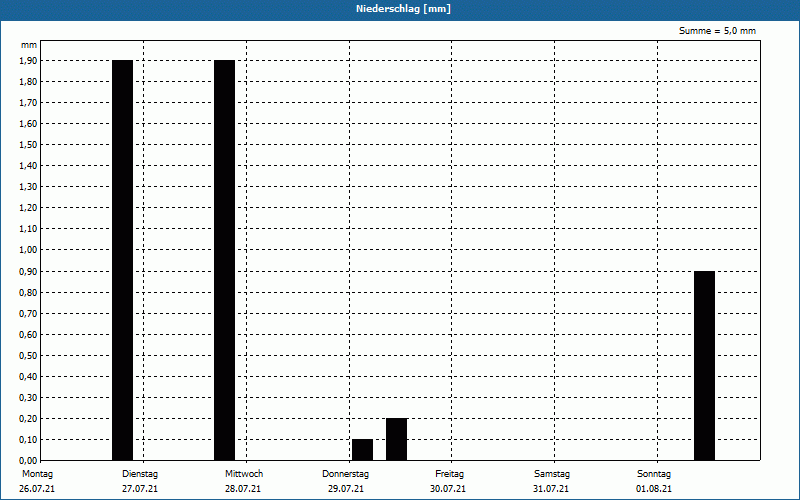Click the Donnerstag axis label

pyautogui.click(x=345, y=474)
